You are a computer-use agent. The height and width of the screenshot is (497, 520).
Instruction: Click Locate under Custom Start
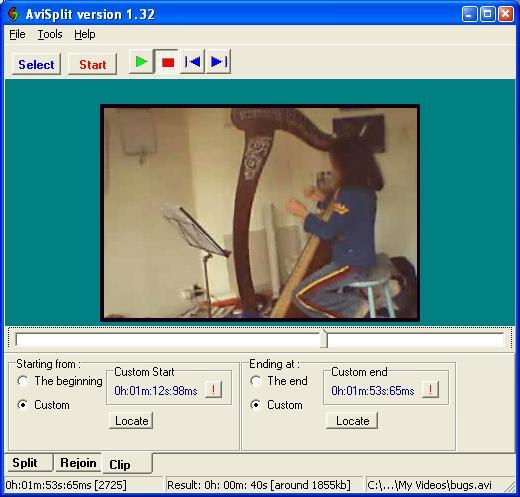click(131, 421)
